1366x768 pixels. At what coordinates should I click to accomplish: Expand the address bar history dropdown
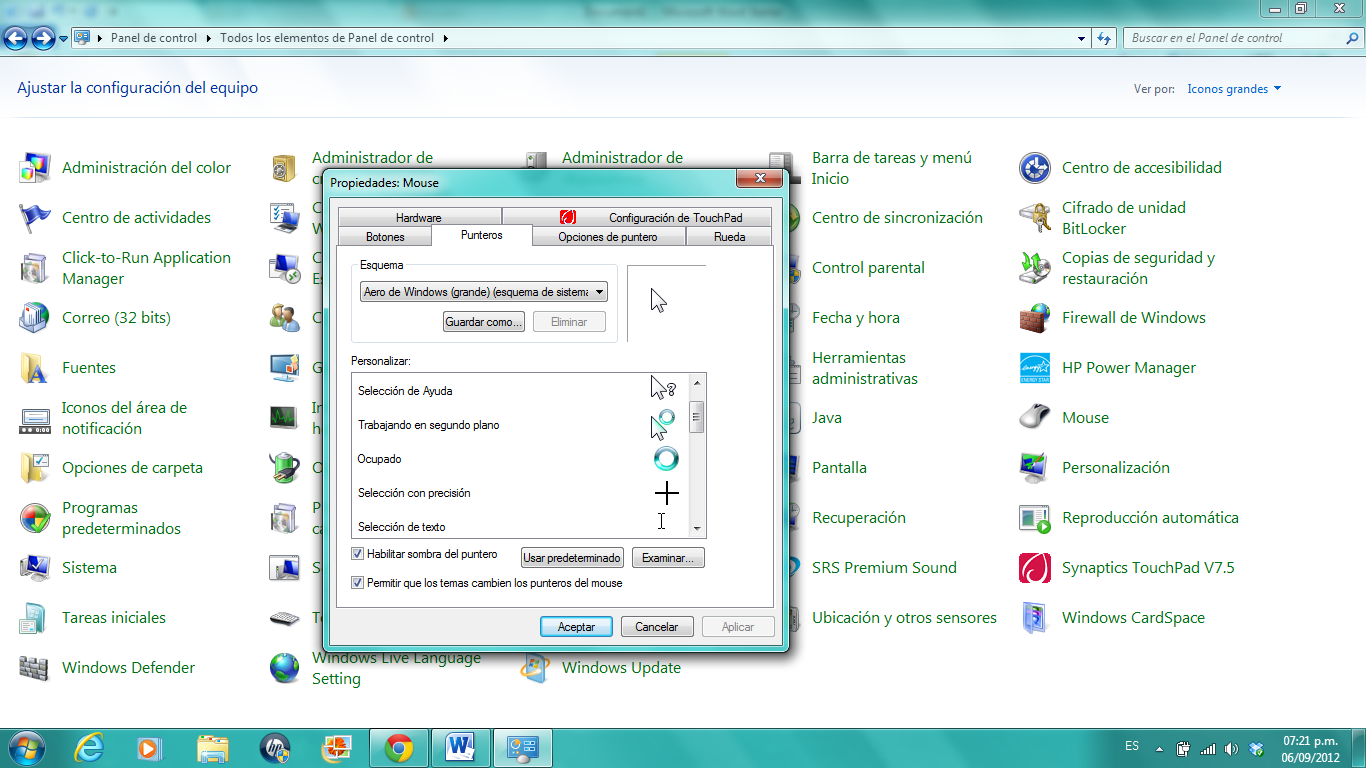1080,38
